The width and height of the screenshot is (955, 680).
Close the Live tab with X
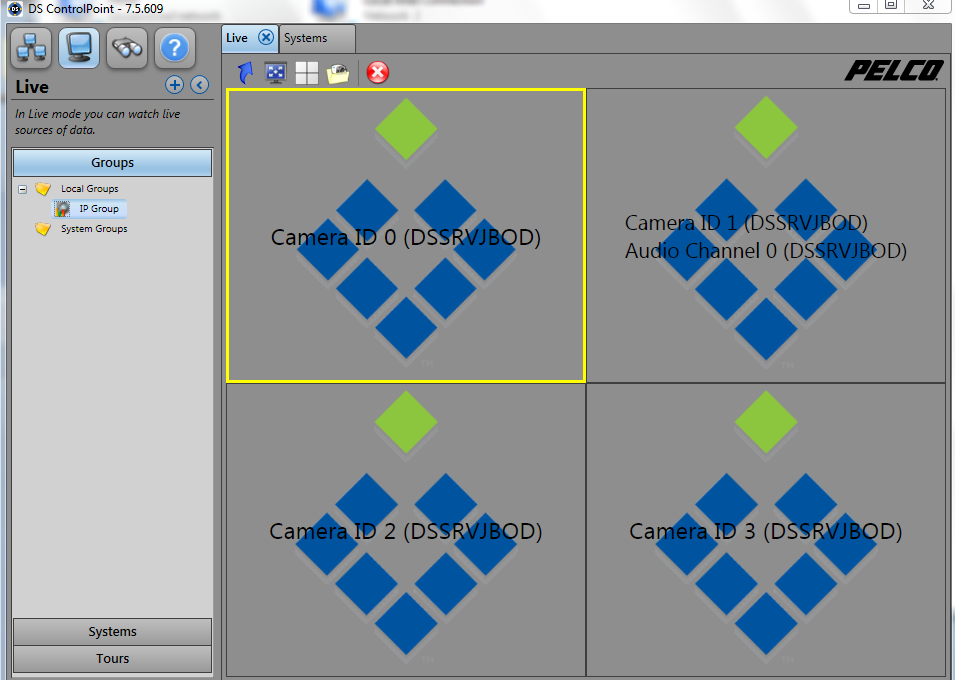[x=266, y=37]
